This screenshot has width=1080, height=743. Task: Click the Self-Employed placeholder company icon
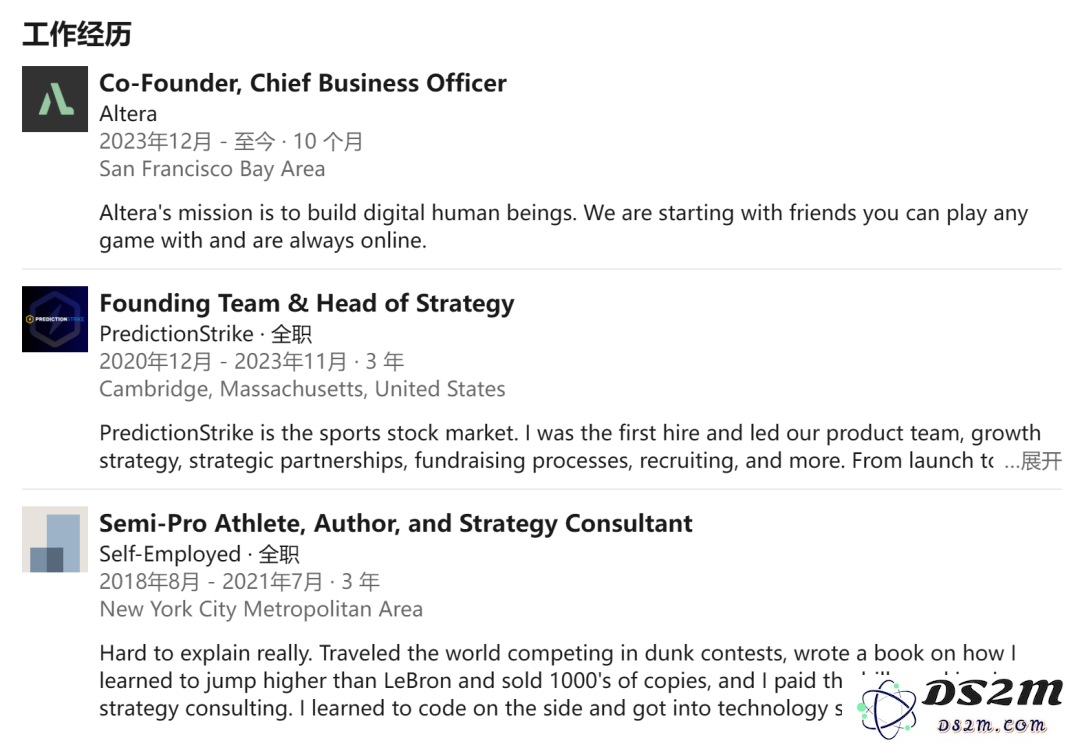(55, 540)
